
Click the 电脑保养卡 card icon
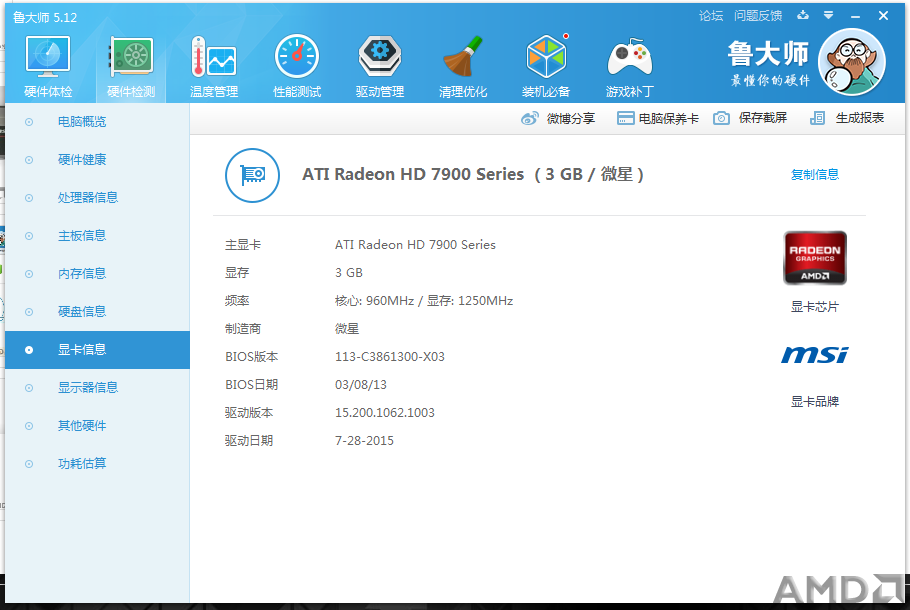pos(625,118)
